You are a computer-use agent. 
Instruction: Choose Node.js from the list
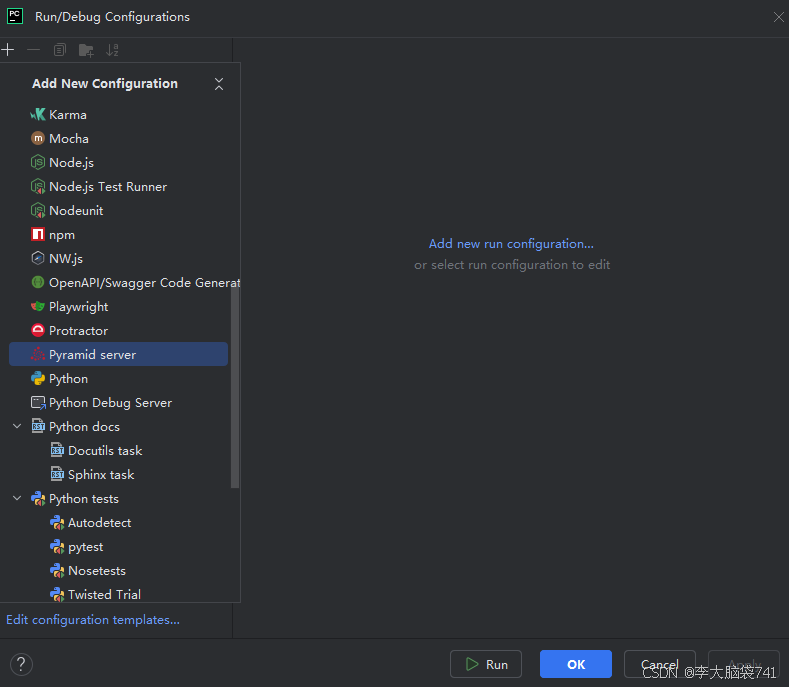pyautogui.click(x=118, y=163)
